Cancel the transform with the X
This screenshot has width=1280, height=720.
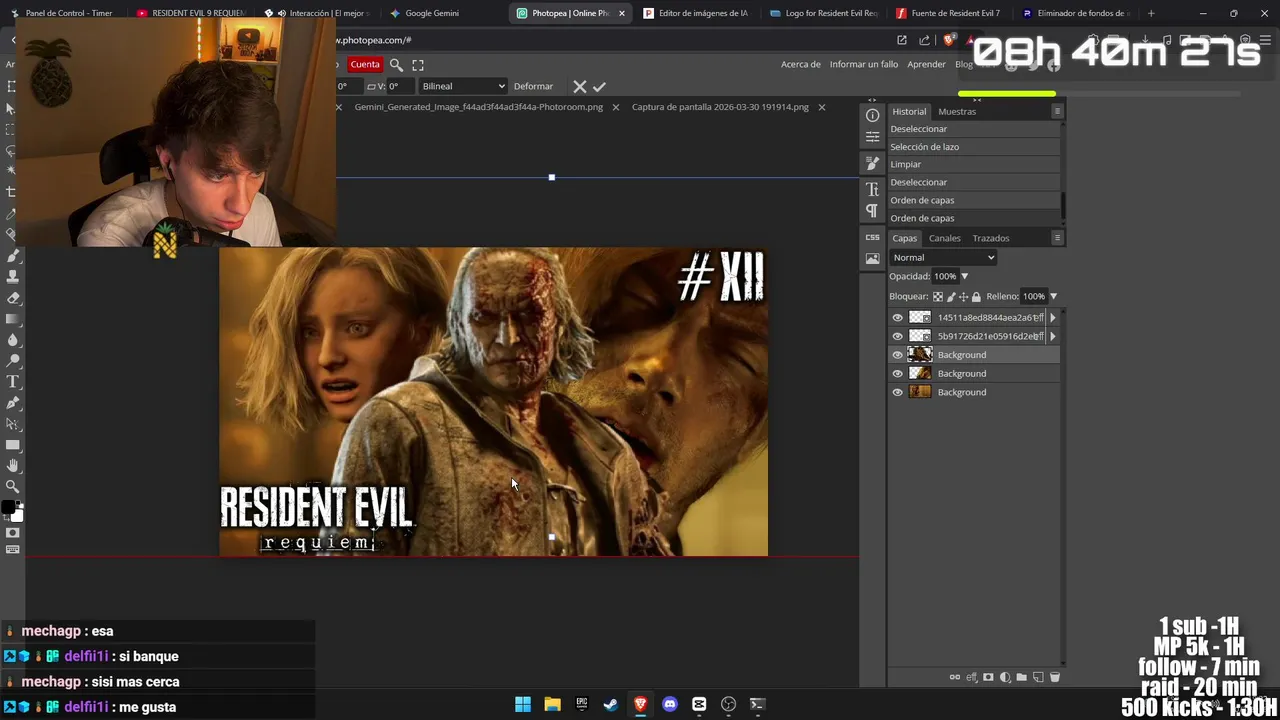coord(579,86)
